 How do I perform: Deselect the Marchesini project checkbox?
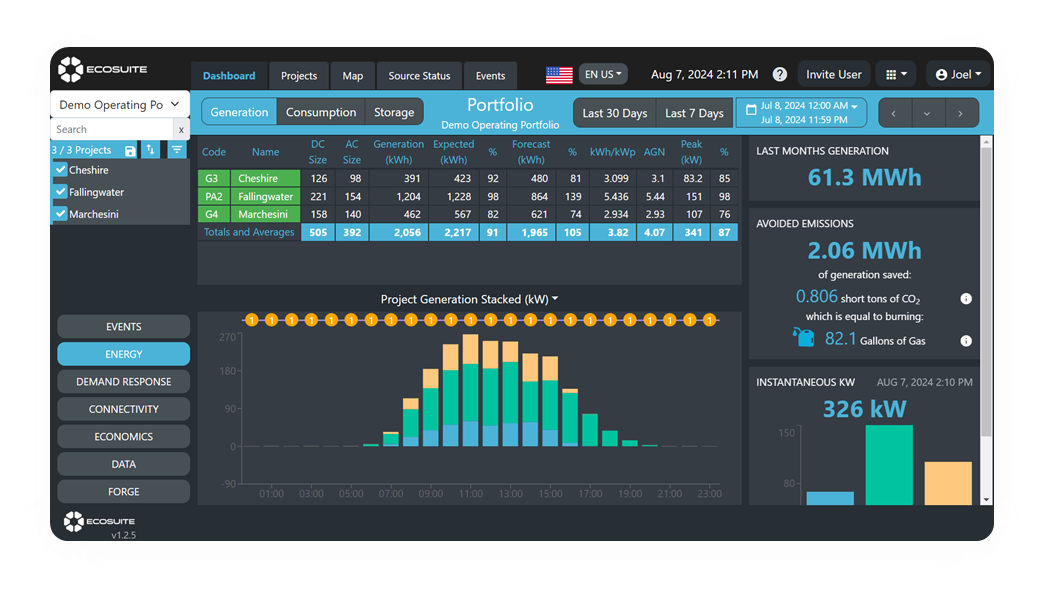60,214
